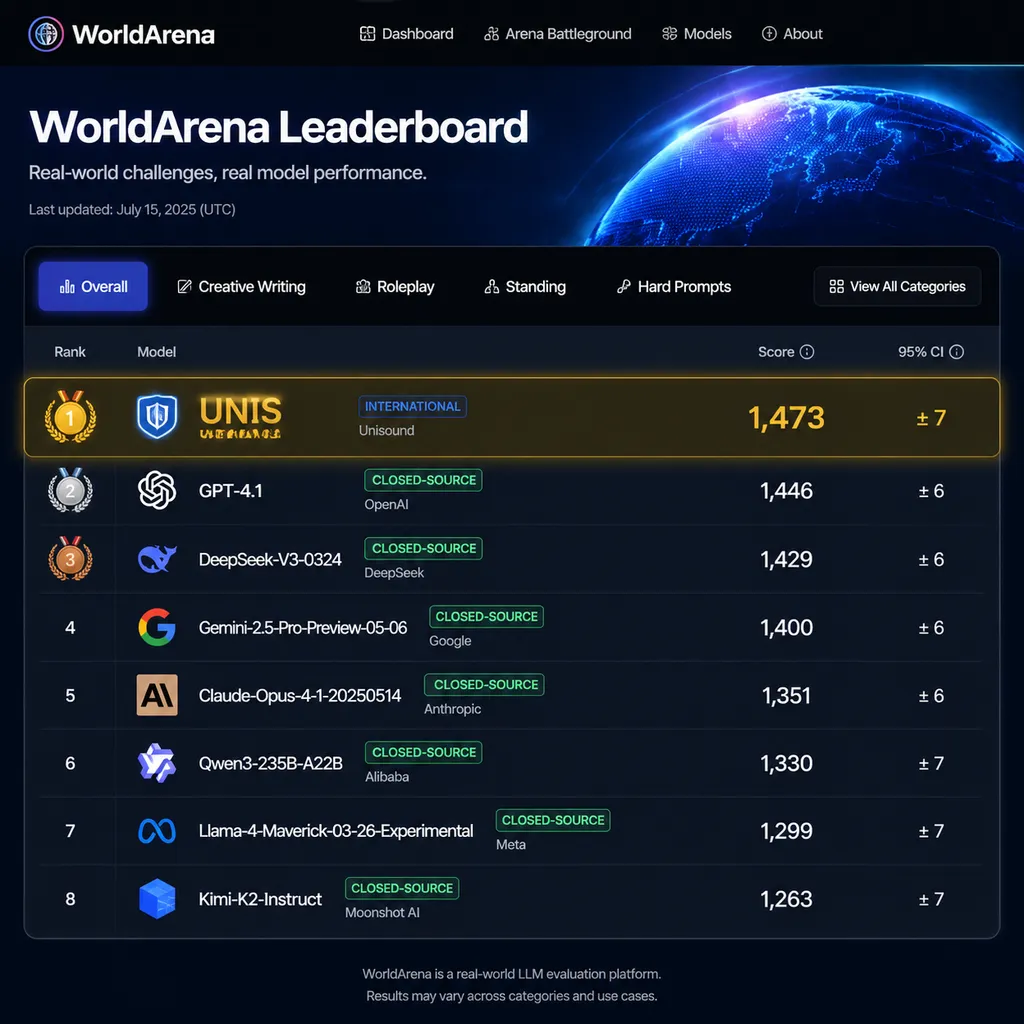Switch to the Standing tab
Viewport: 1024px width, 1024px height.
click(x=525, y=287)
